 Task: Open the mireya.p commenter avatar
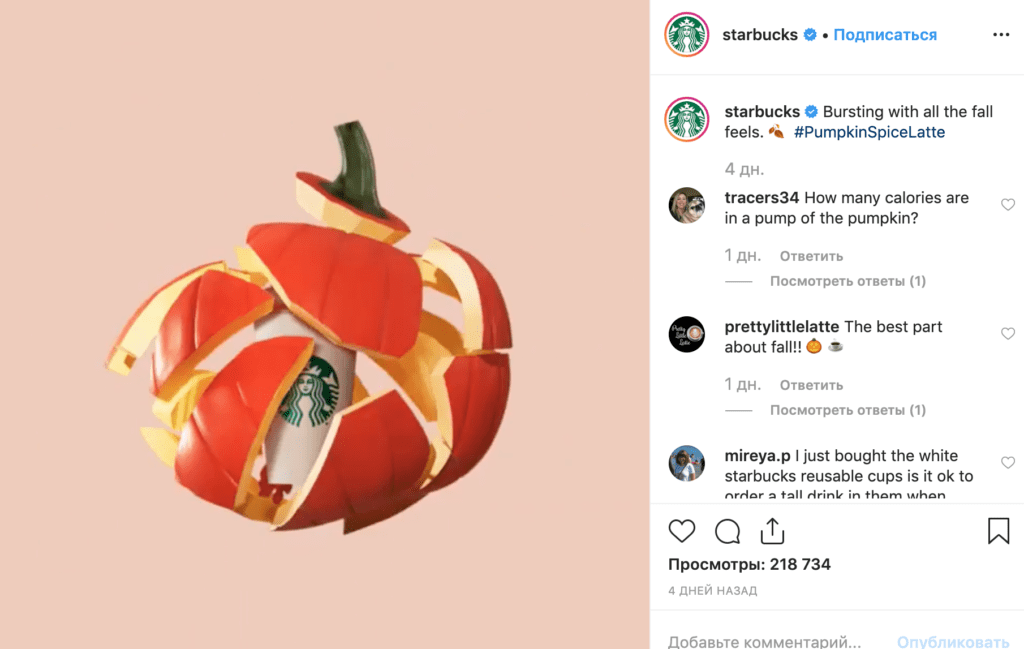pos(687,464)
